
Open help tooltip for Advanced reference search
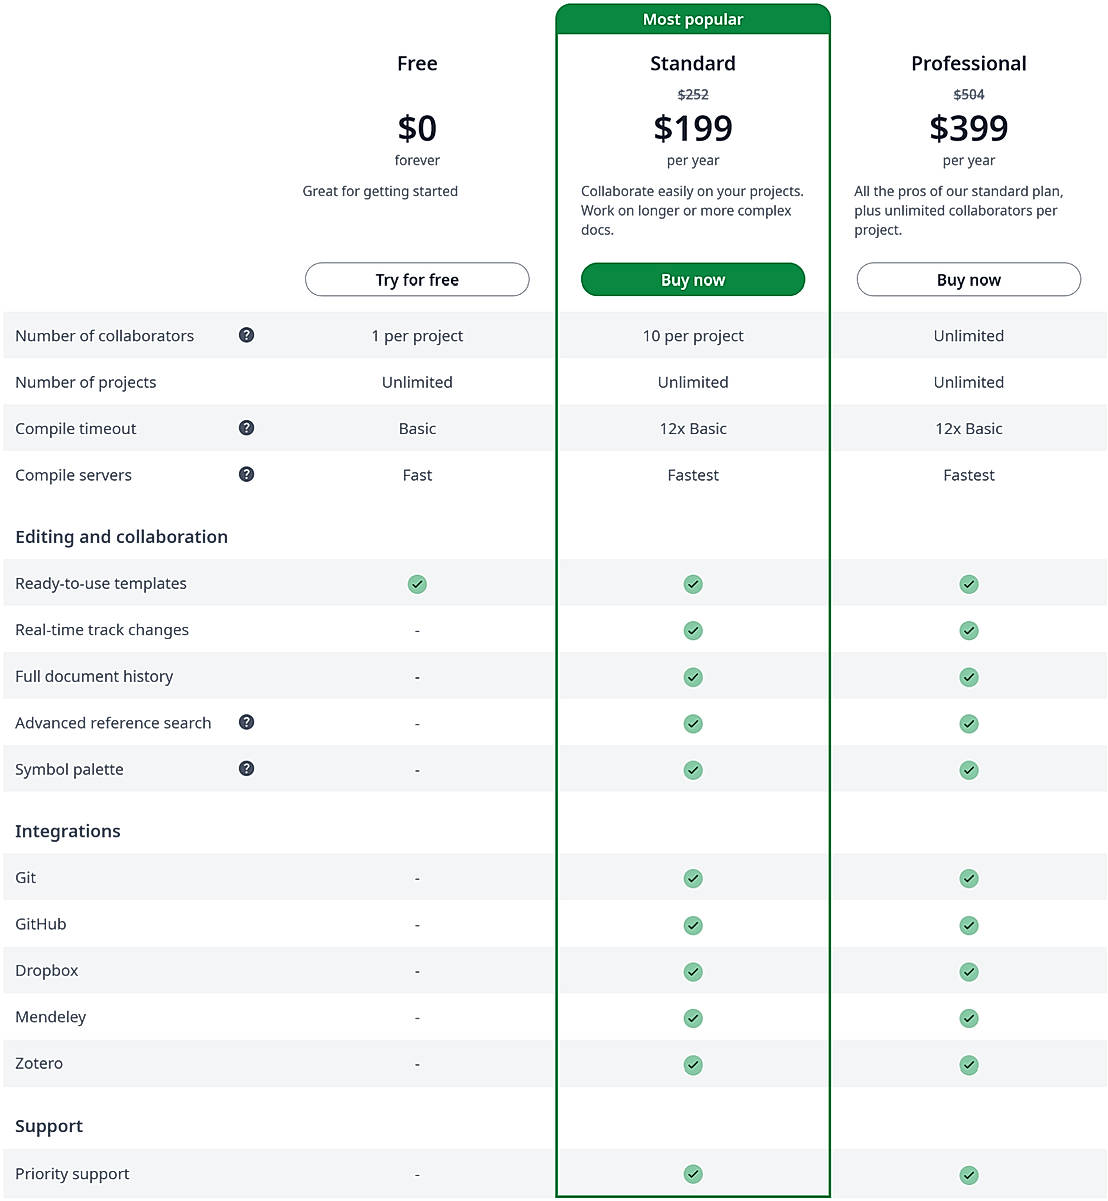(246, 722)
